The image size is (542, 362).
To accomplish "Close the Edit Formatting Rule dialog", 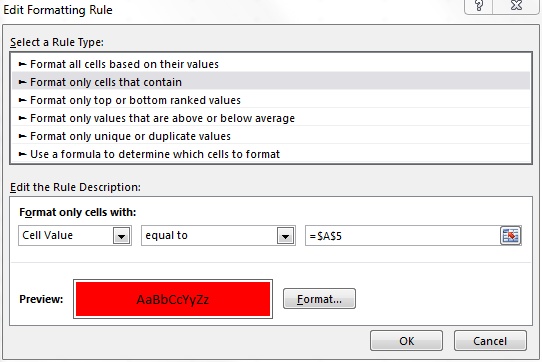I will [516, 6].
